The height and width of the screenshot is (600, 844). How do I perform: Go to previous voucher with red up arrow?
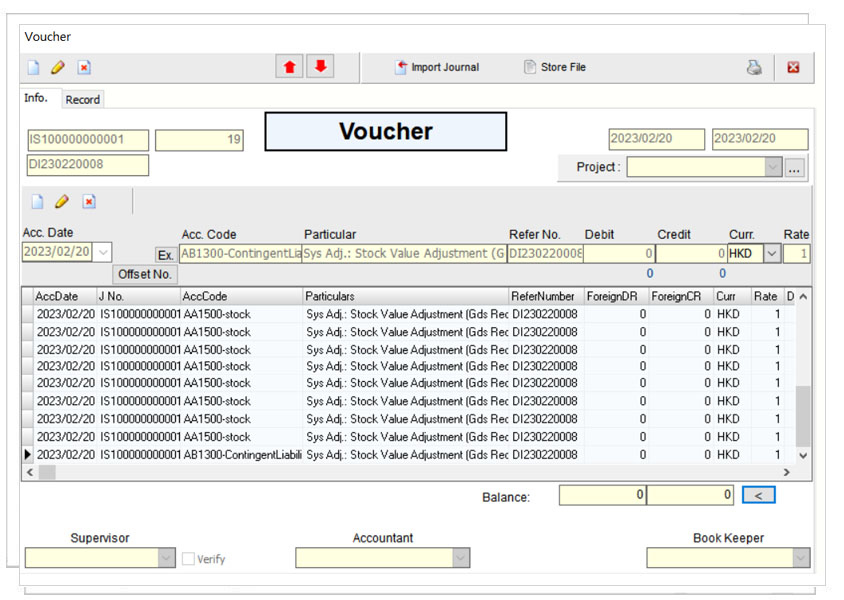[290, 67]
